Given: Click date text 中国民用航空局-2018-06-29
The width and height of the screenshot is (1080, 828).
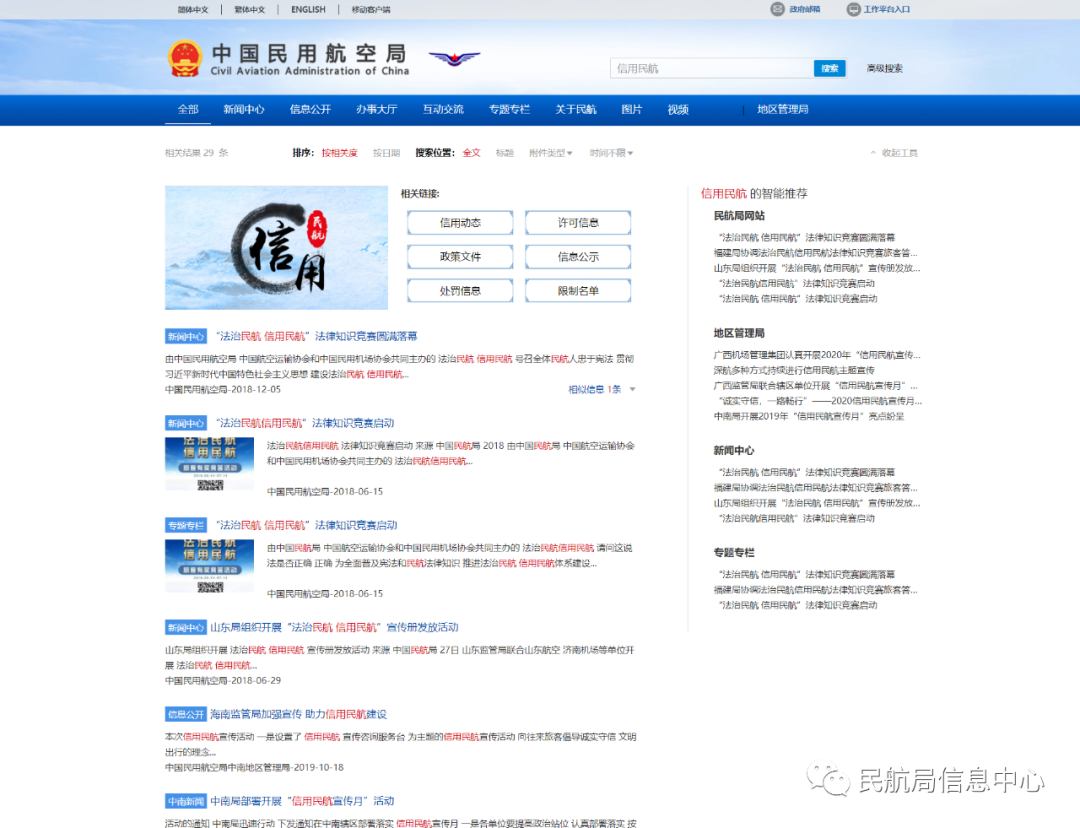Looking at the screenshot, I should coord(222,681).
